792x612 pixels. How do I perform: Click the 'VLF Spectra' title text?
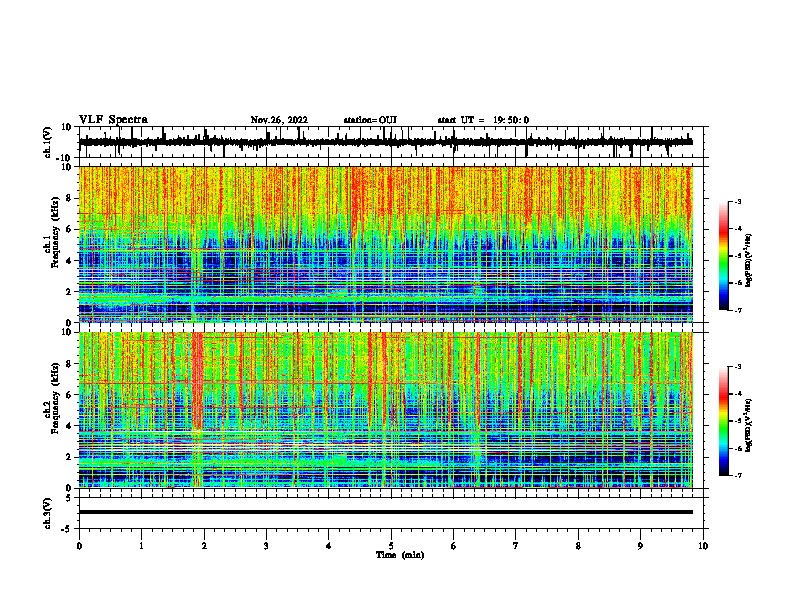(x=113, y=120)
